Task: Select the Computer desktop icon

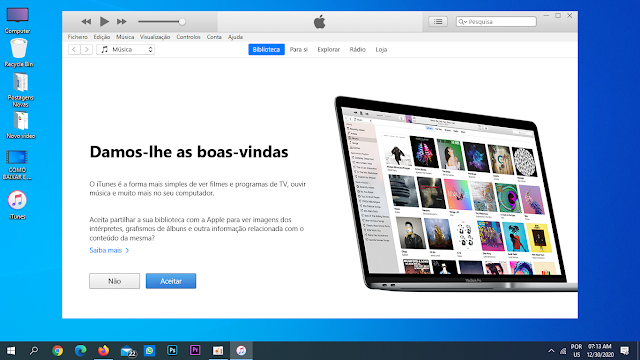Action: click(x=17, y=20)
